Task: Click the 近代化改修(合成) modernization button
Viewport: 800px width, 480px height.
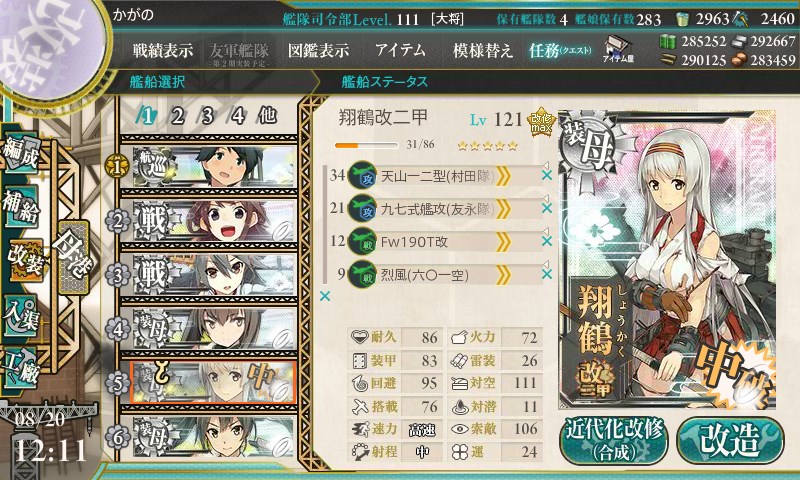Action: pos(614,440)
